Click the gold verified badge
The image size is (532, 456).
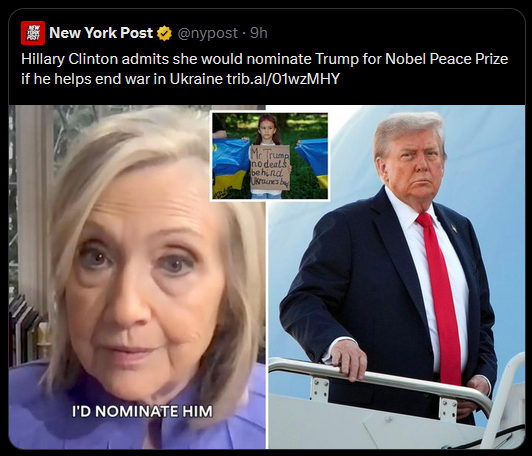click(x=164, y=33)
